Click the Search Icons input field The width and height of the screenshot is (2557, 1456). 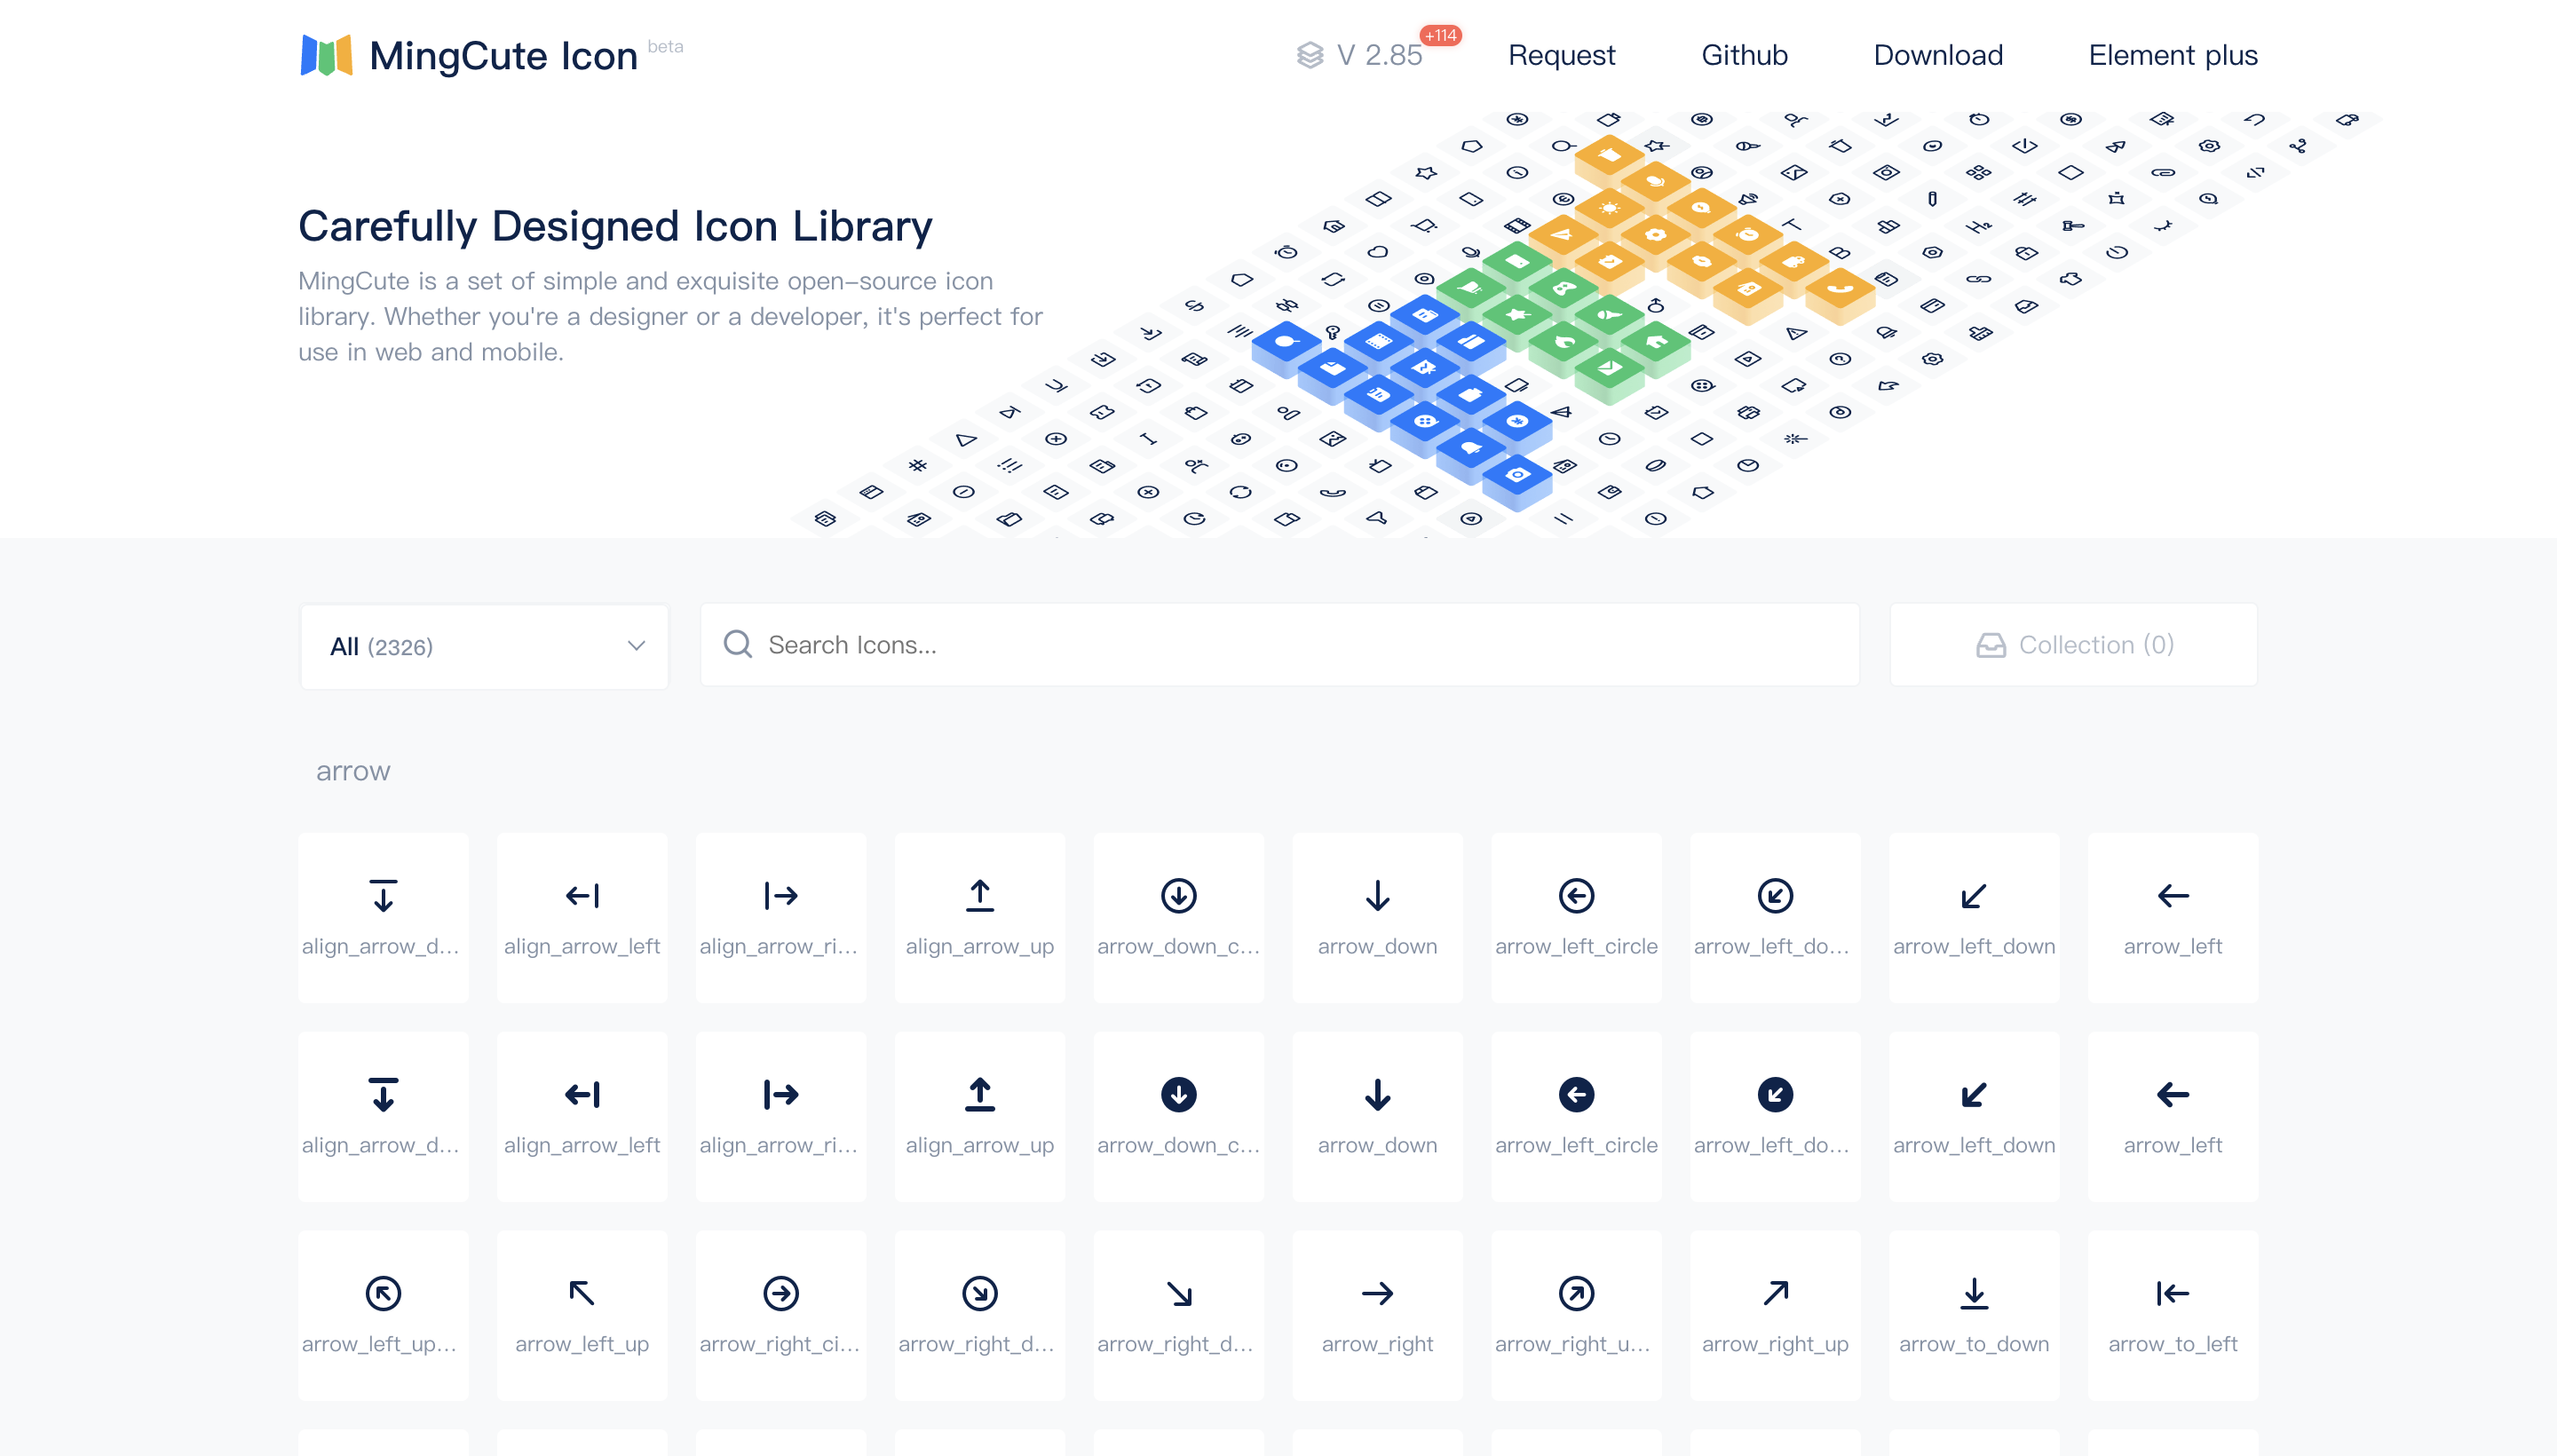coord(1280,645)
